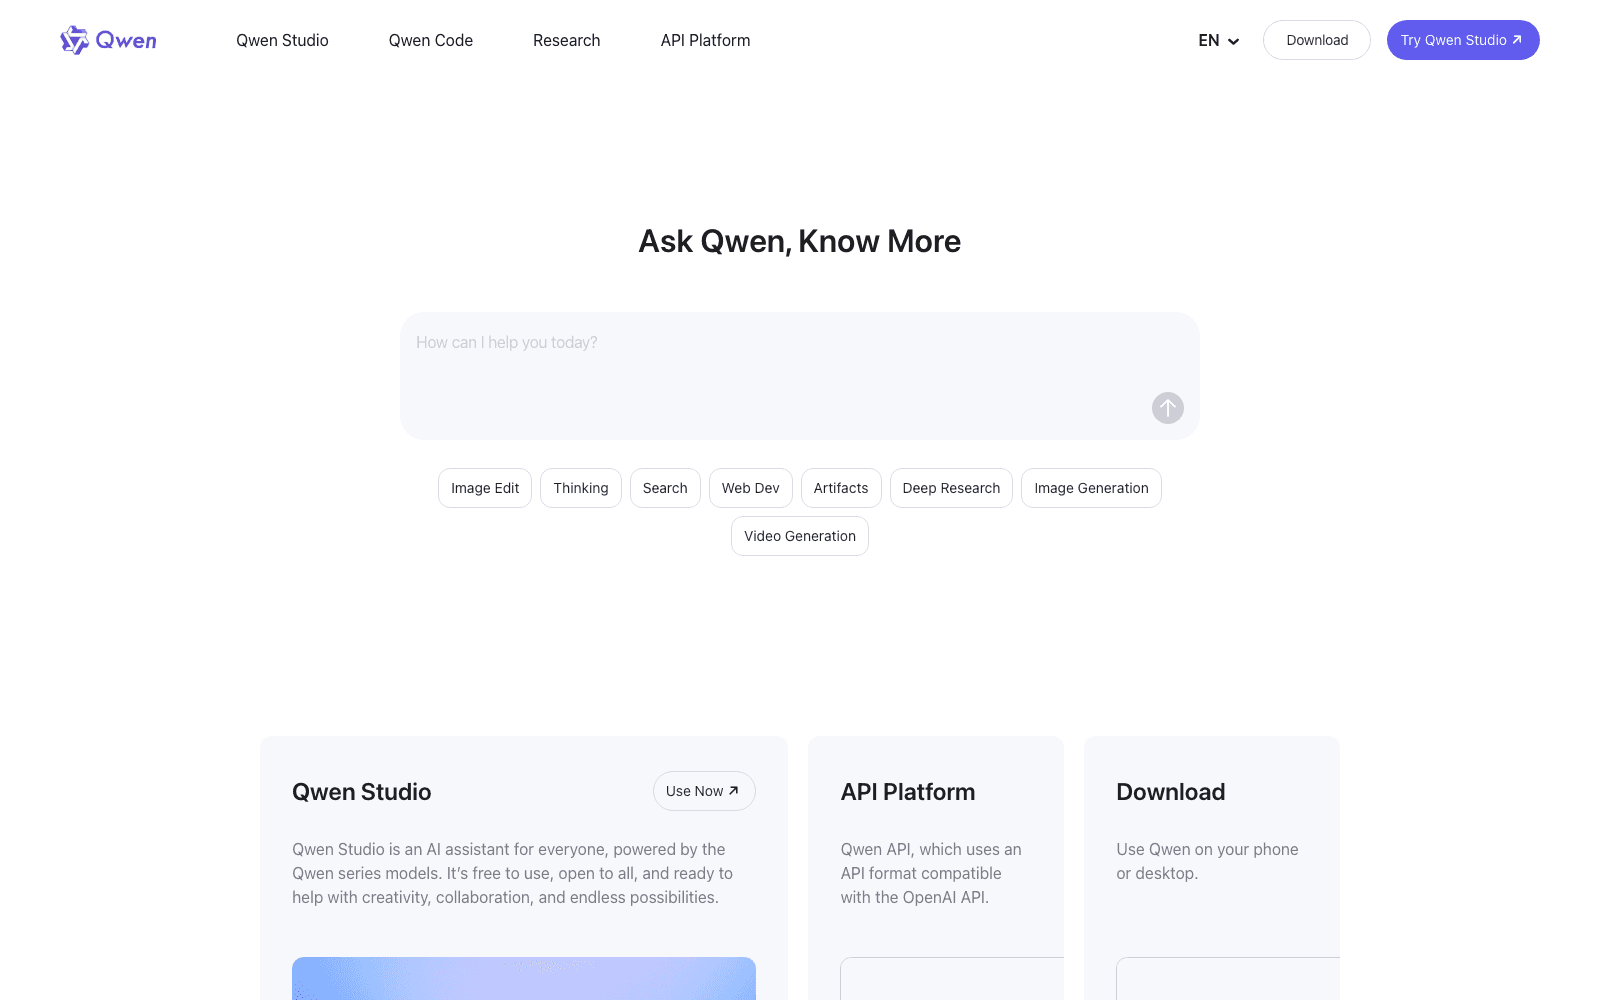Open the Download card heading
The width and height of the screenshot is (1600, 1000).
click(1171, 792)
